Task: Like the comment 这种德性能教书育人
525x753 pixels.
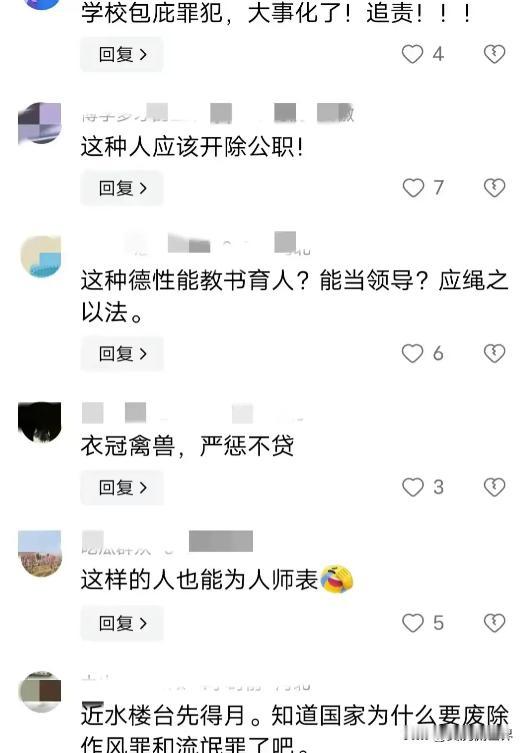Action: (413, 353)
